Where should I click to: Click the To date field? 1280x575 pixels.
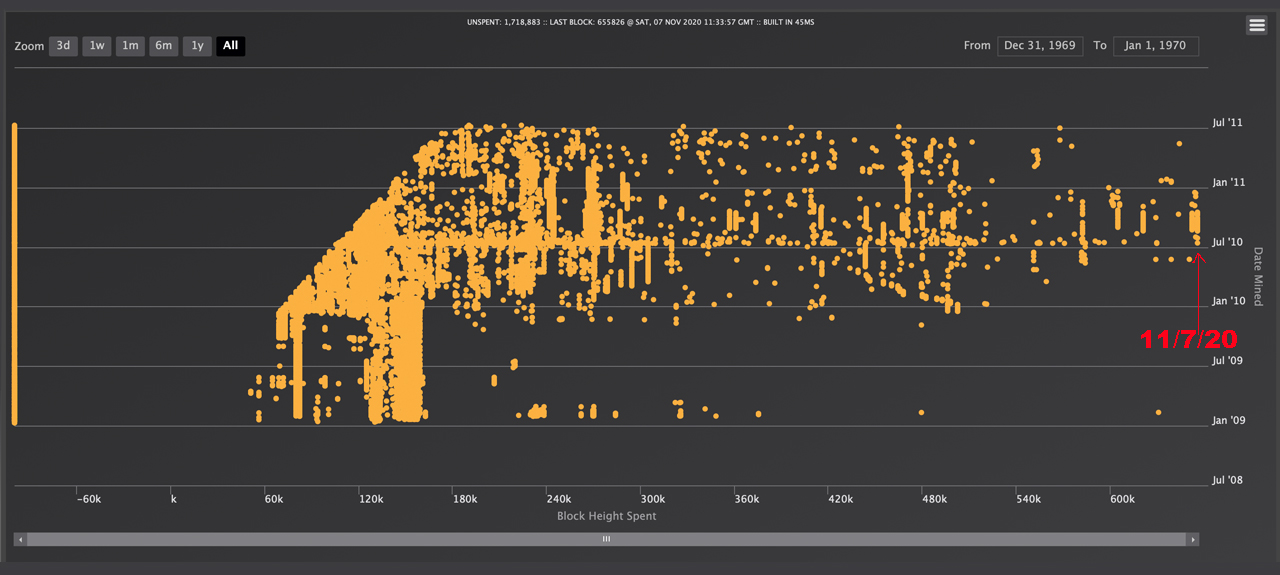1156,46
